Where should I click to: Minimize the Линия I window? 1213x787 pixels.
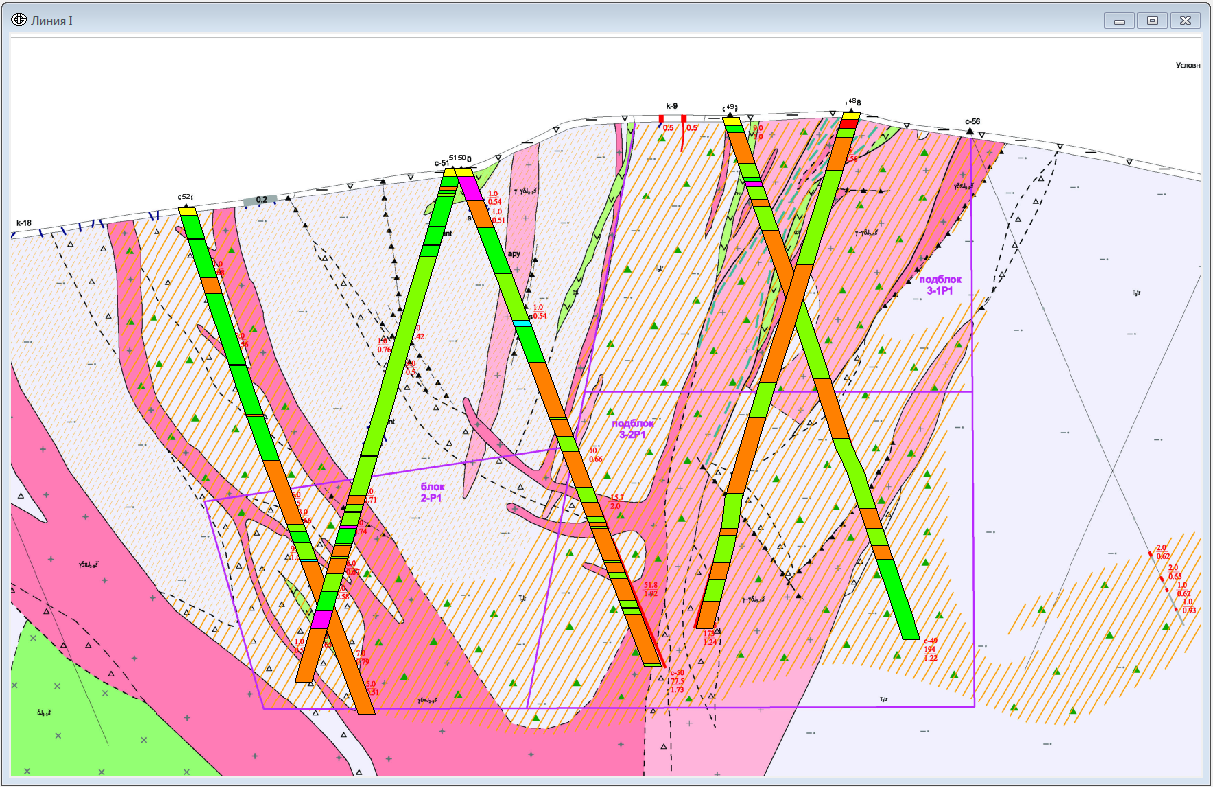(1119, 20)
